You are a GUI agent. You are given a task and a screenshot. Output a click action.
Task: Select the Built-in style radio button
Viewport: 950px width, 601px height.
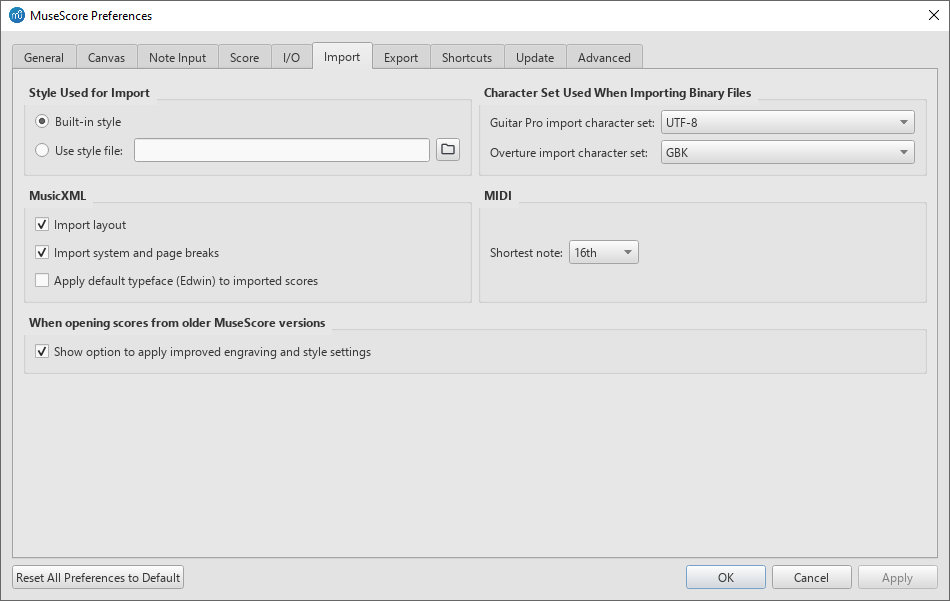tap(41, 121)
